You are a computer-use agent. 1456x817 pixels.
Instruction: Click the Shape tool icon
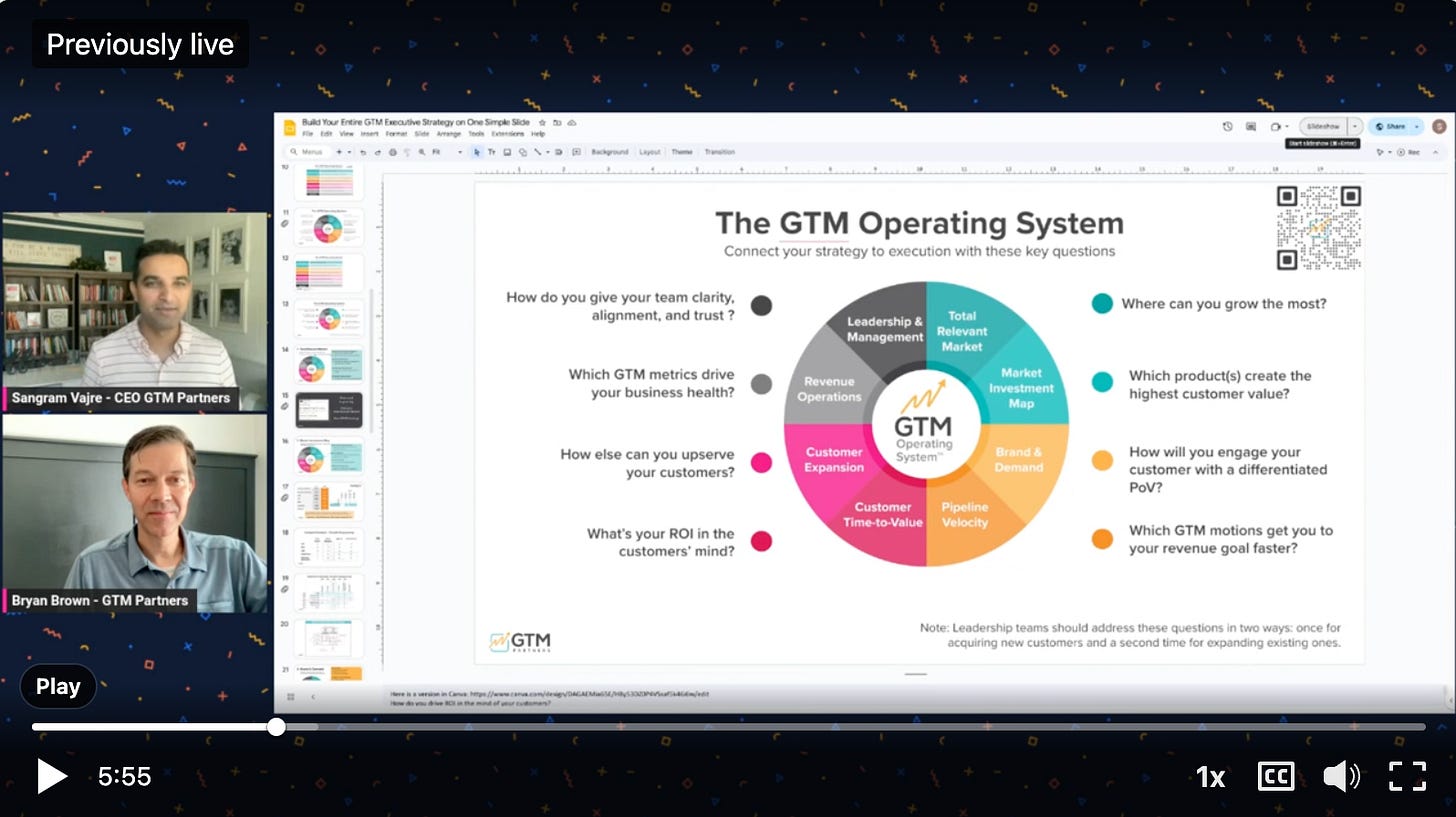tap(522, 152)
